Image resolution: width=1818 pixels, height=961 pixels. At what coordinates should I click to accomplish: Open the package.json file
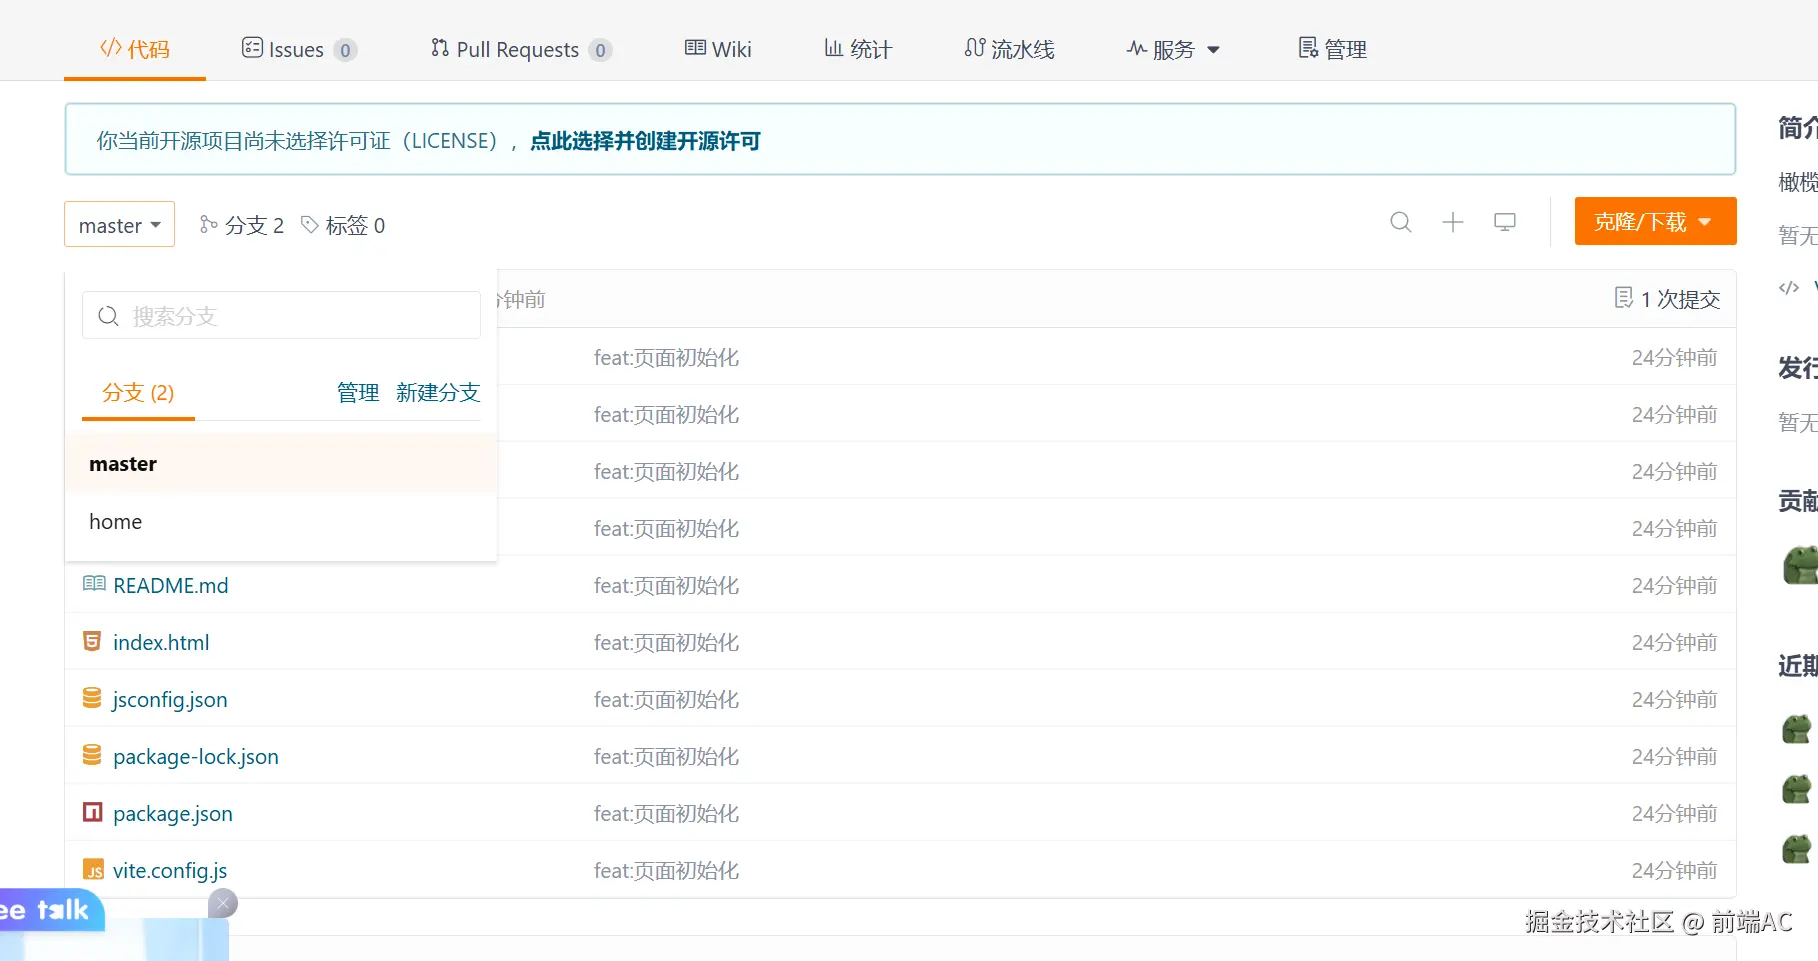[x=173, y=814]
